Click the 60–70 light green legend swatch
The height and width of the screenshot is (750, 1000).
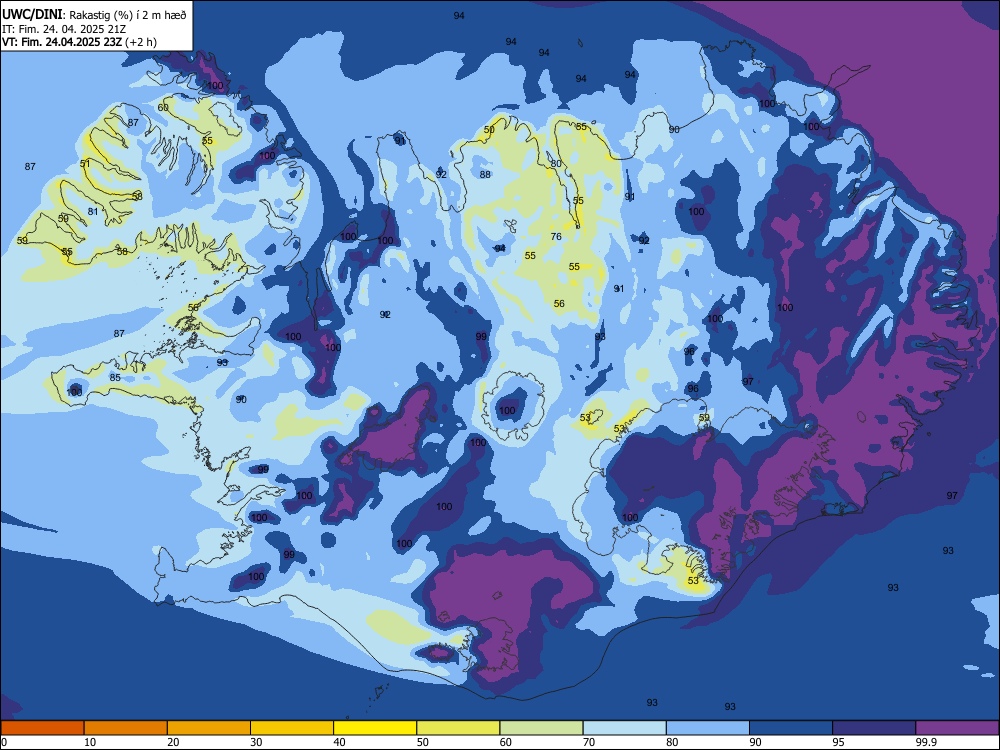[x=541, y=728]
